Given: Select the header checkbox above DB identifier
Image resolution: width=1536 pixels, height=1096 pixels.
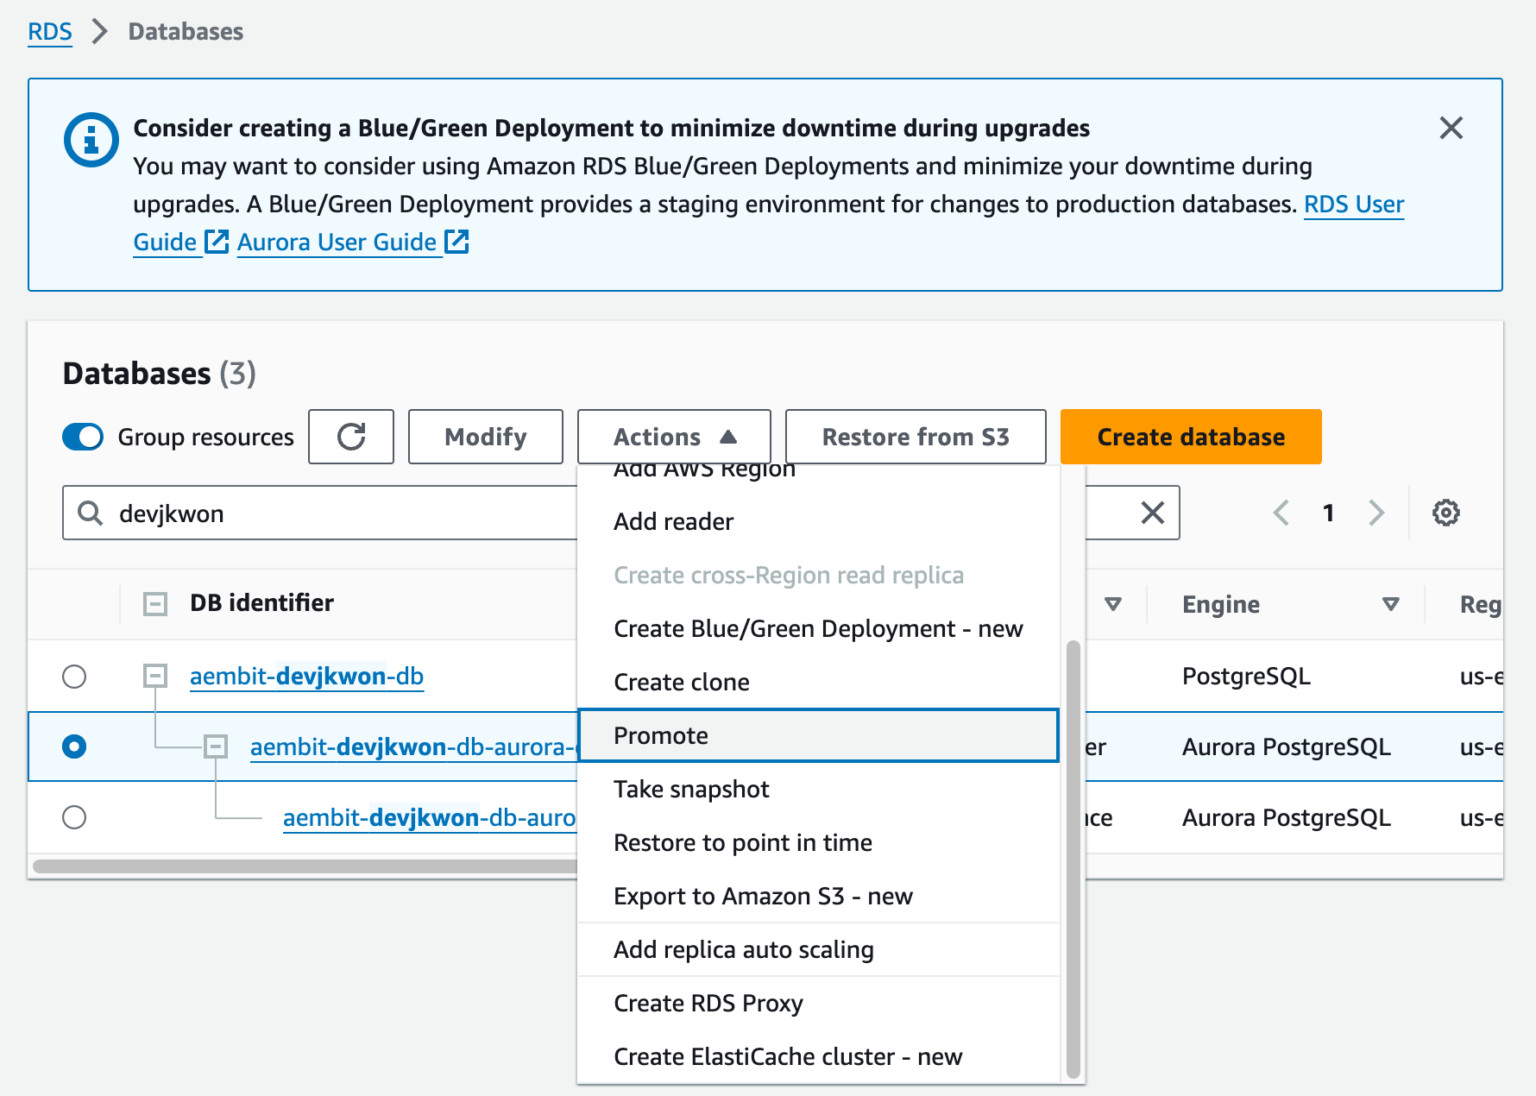Looking at the screenshot, I should tap(154, 604).
